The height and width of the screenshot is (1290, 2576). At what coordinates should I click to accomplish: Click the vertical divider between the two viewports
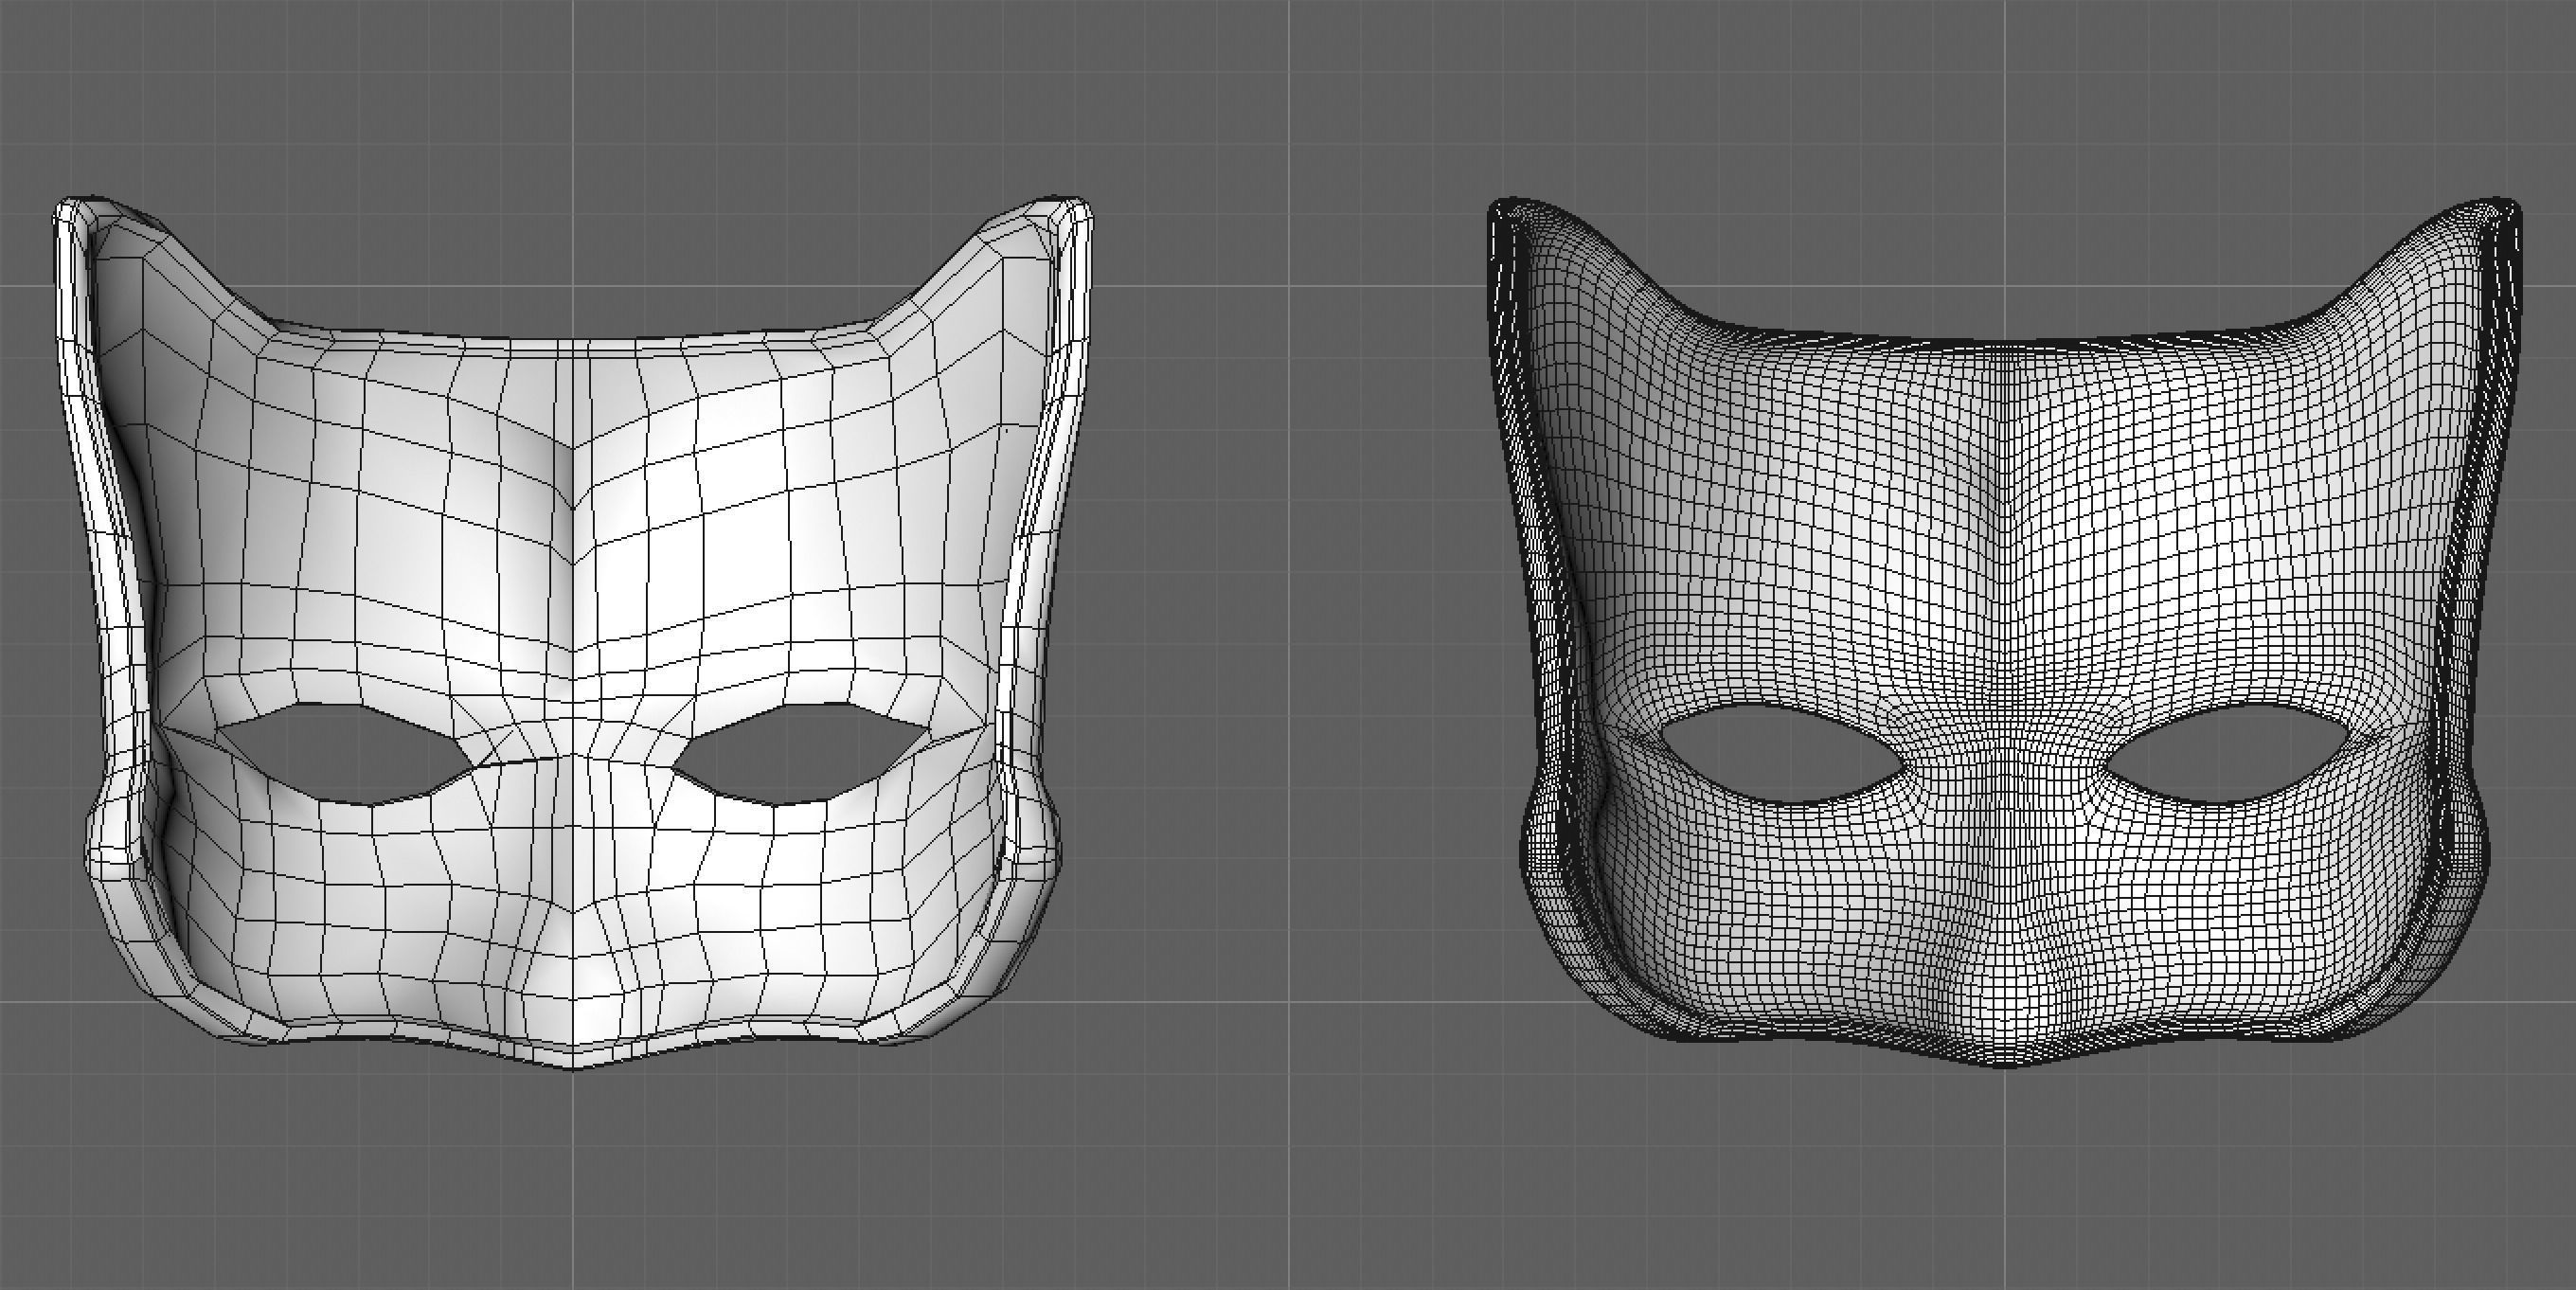1288,645
